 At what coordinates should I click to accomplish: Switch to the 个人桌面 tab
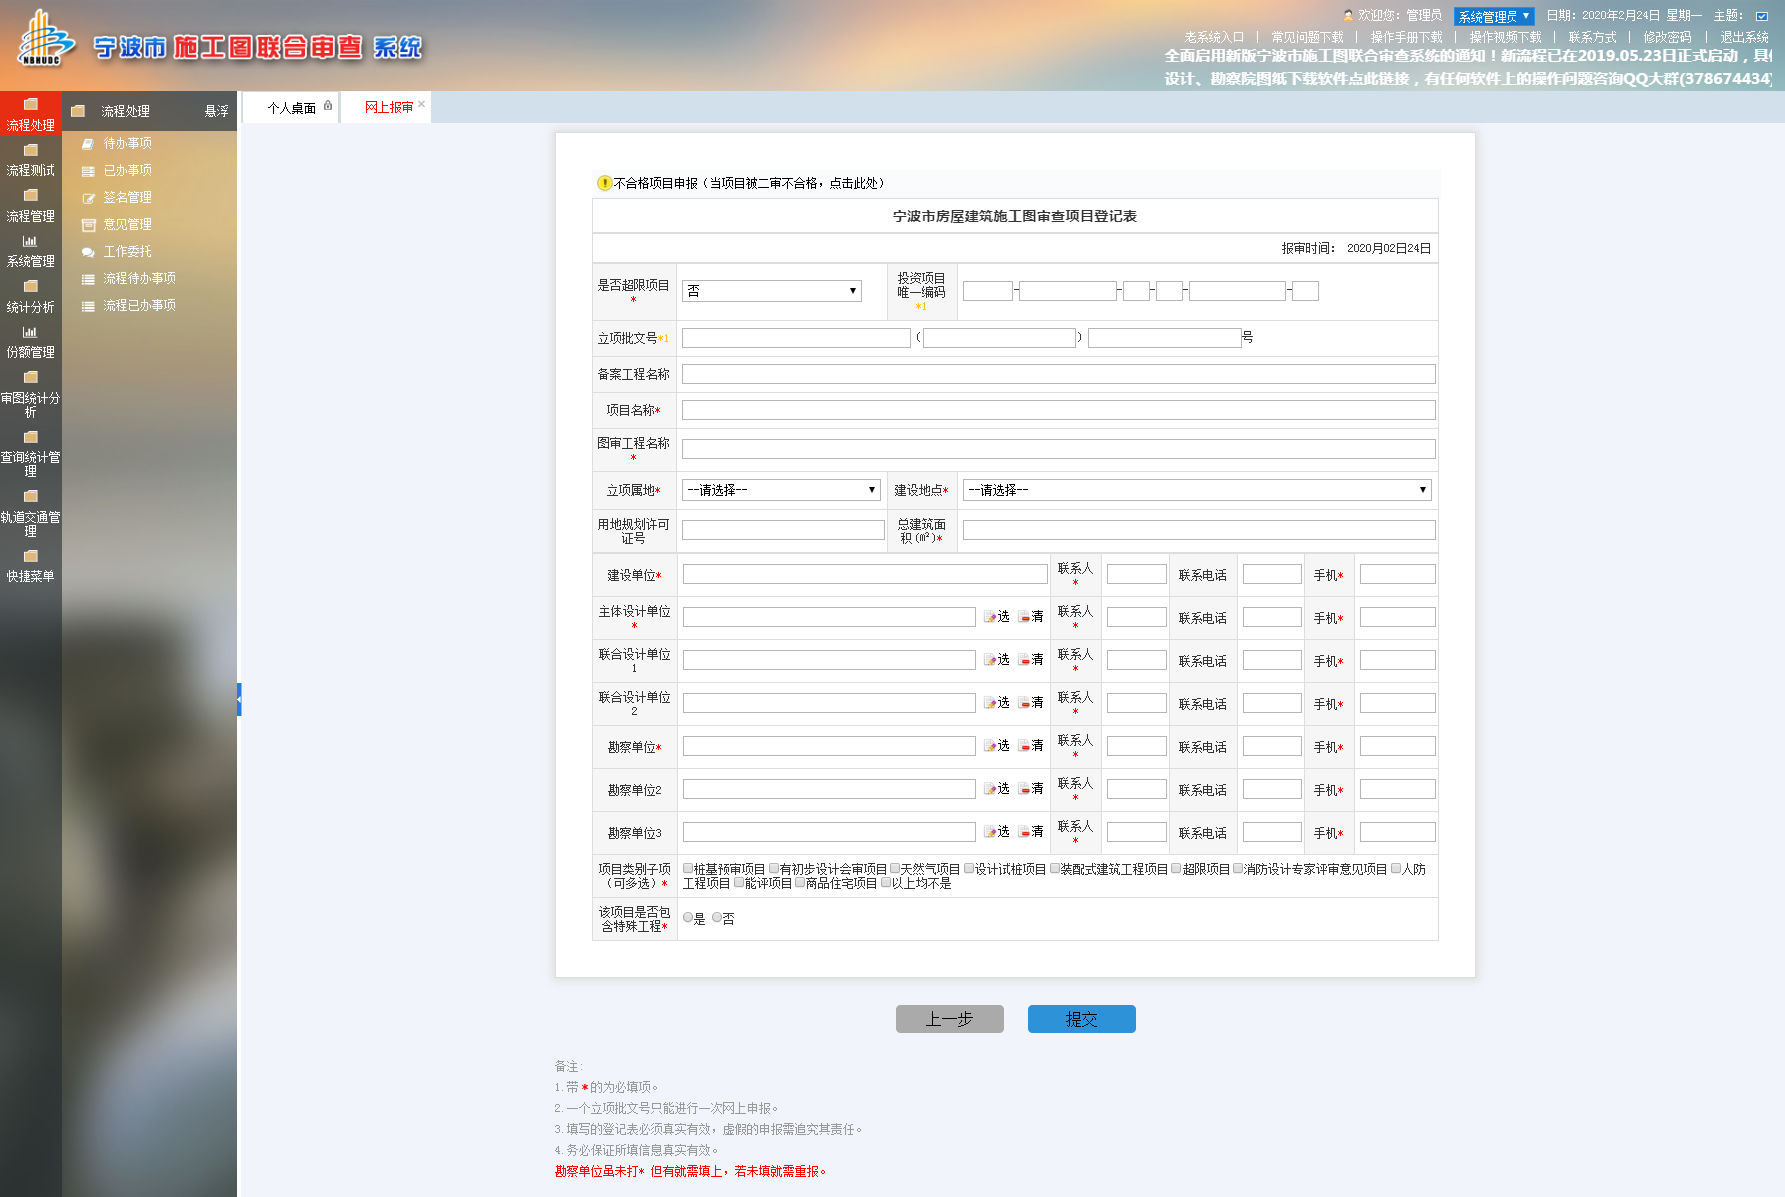pos(291,108)
